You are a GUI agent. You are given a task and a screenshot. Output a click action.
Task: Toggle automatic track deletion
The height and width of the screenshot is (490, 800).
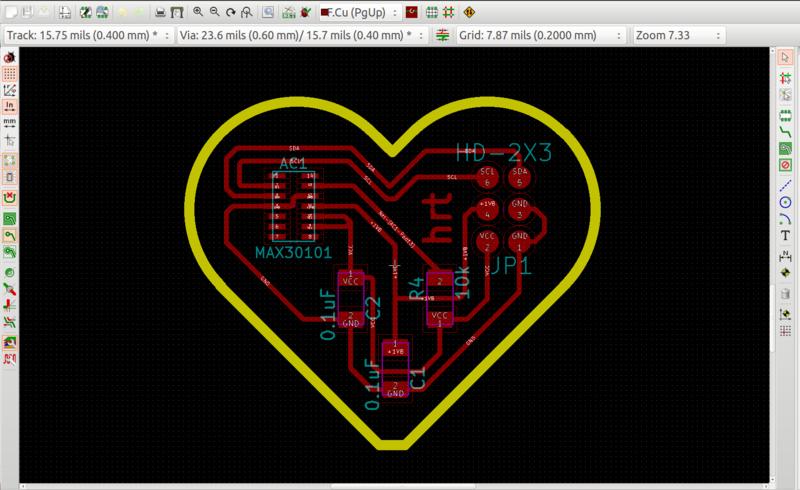[9, 197]
